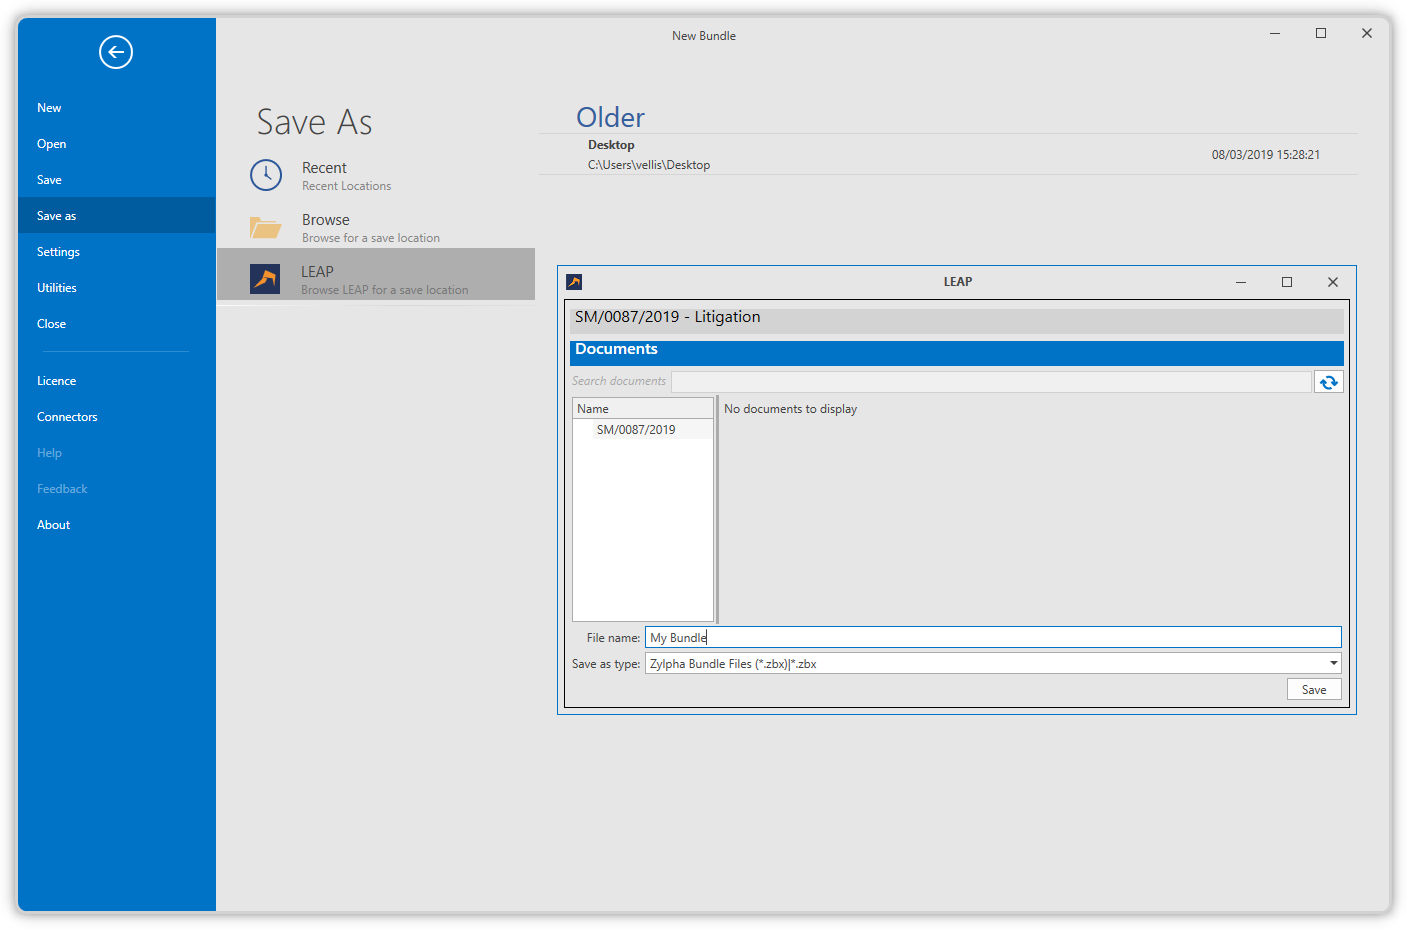Image resolution: width=1407 pixels, height=929 pixels.
Task: Open the Settings menu item
Action: pyautogui.click(x=58, y=252)
